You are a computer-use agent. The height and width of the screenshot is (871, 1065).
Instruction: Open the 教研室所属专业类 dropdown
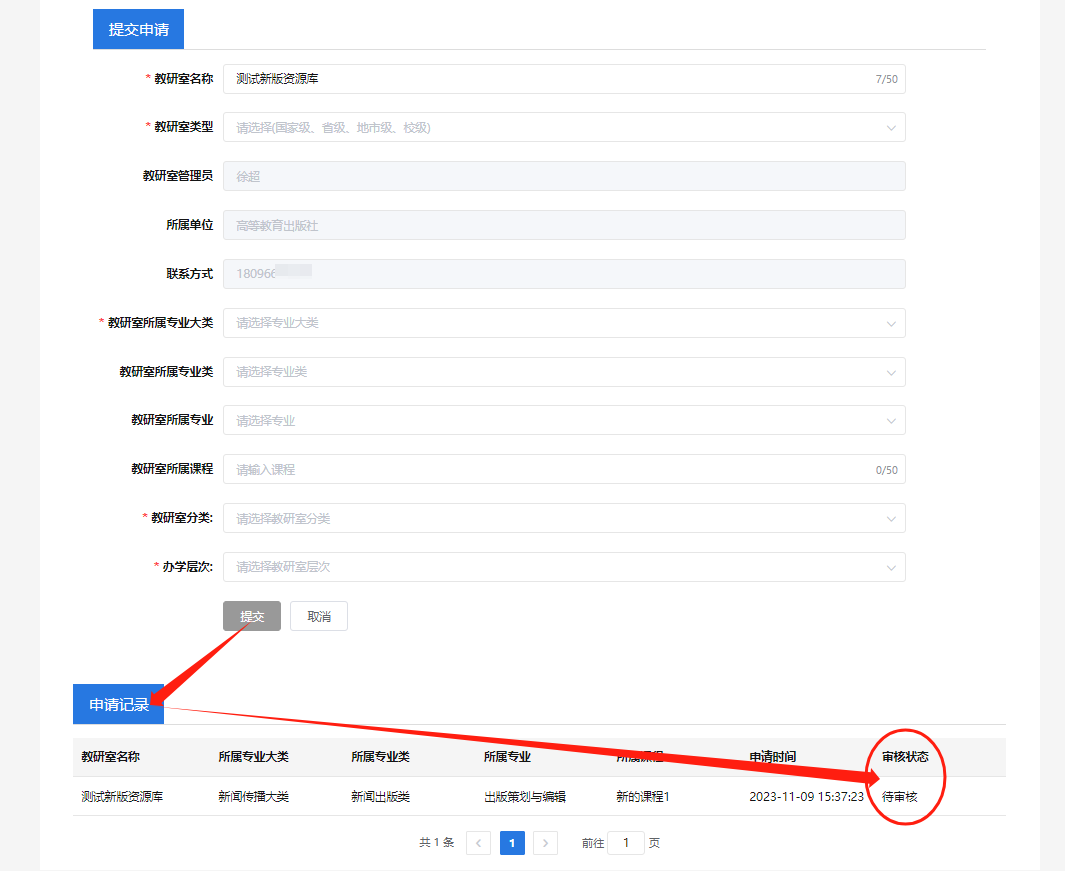tap(563, 371)
